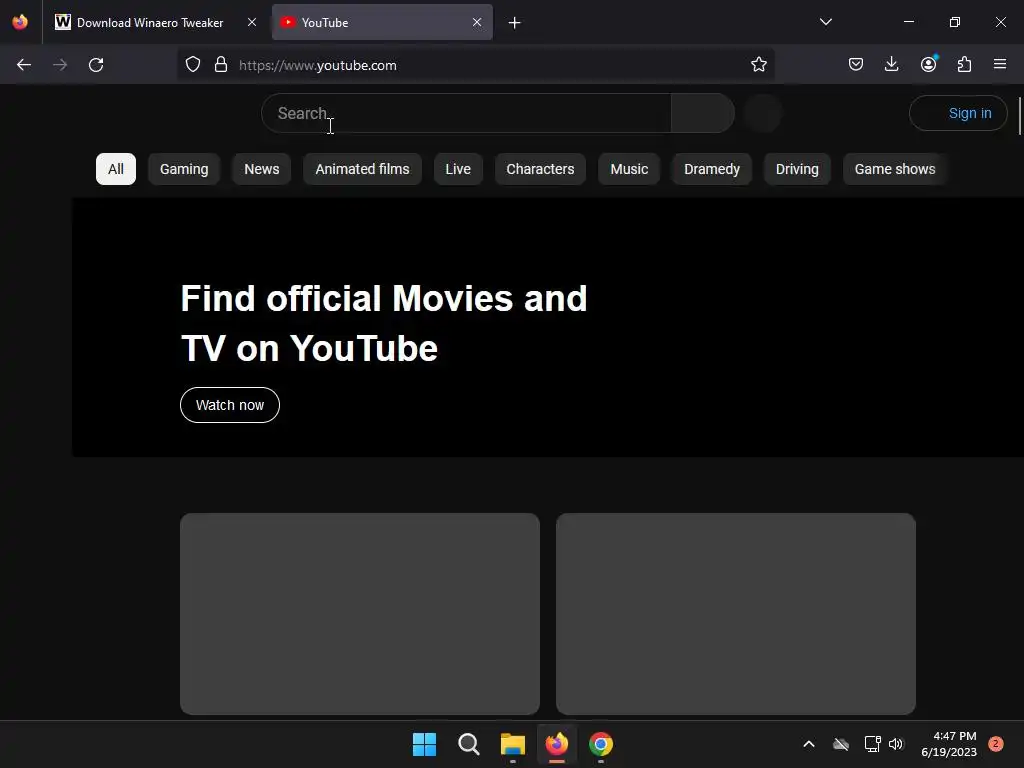Screen dimensions: 1024x768
Task: Choose the Animated films chip
Action: tap(362, 169)
